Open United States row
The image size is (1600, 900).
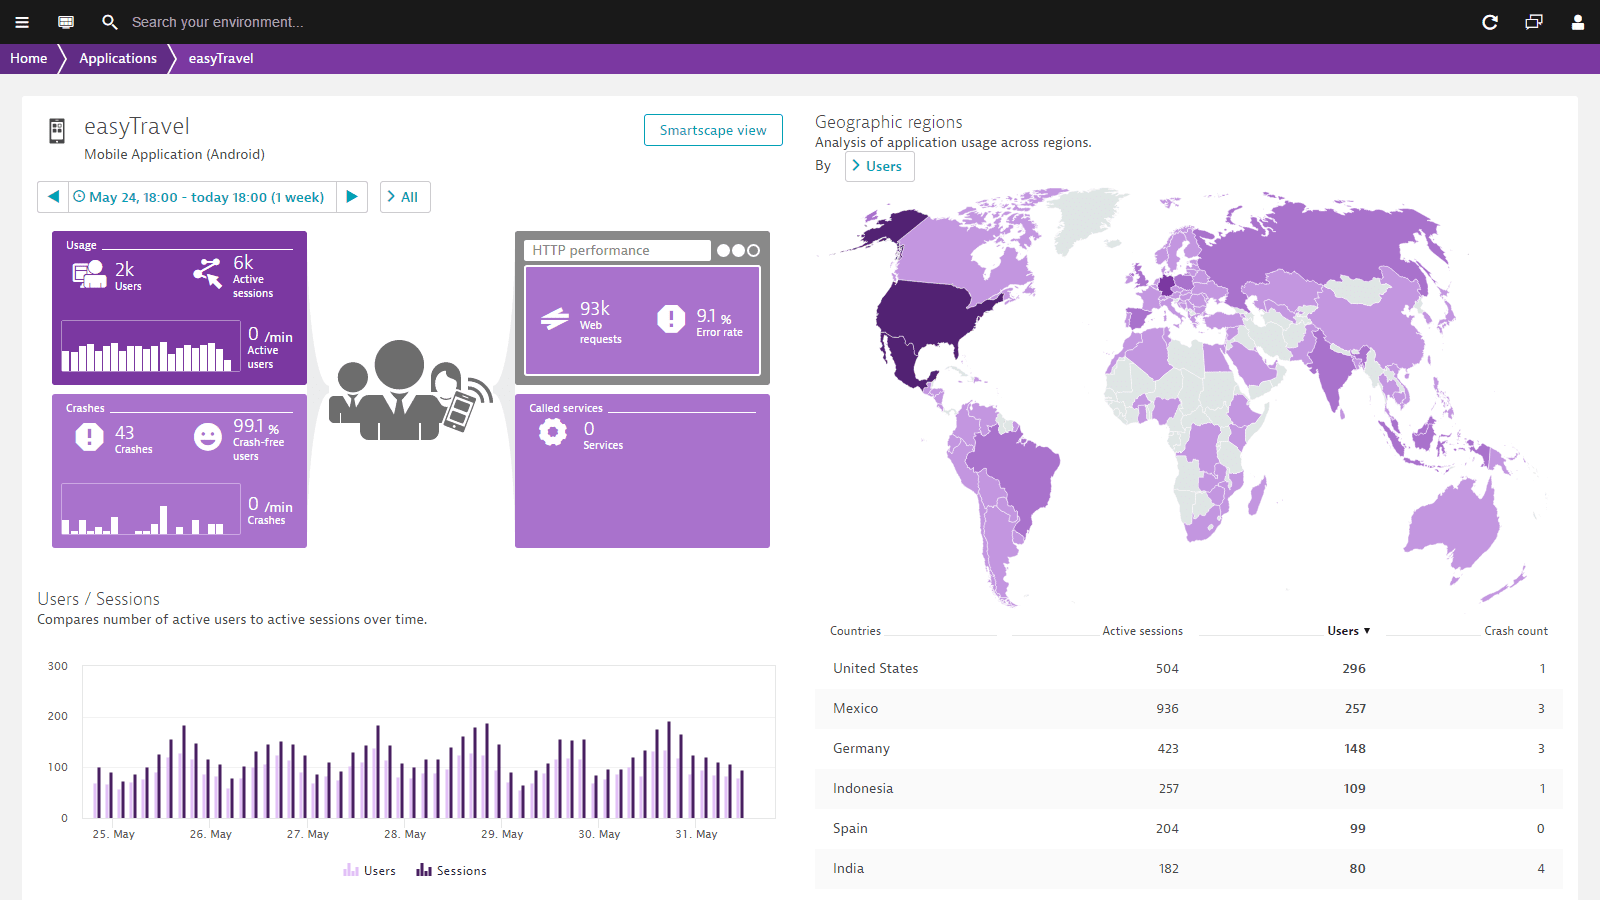pyautogui.click(x=1188, y=668)
